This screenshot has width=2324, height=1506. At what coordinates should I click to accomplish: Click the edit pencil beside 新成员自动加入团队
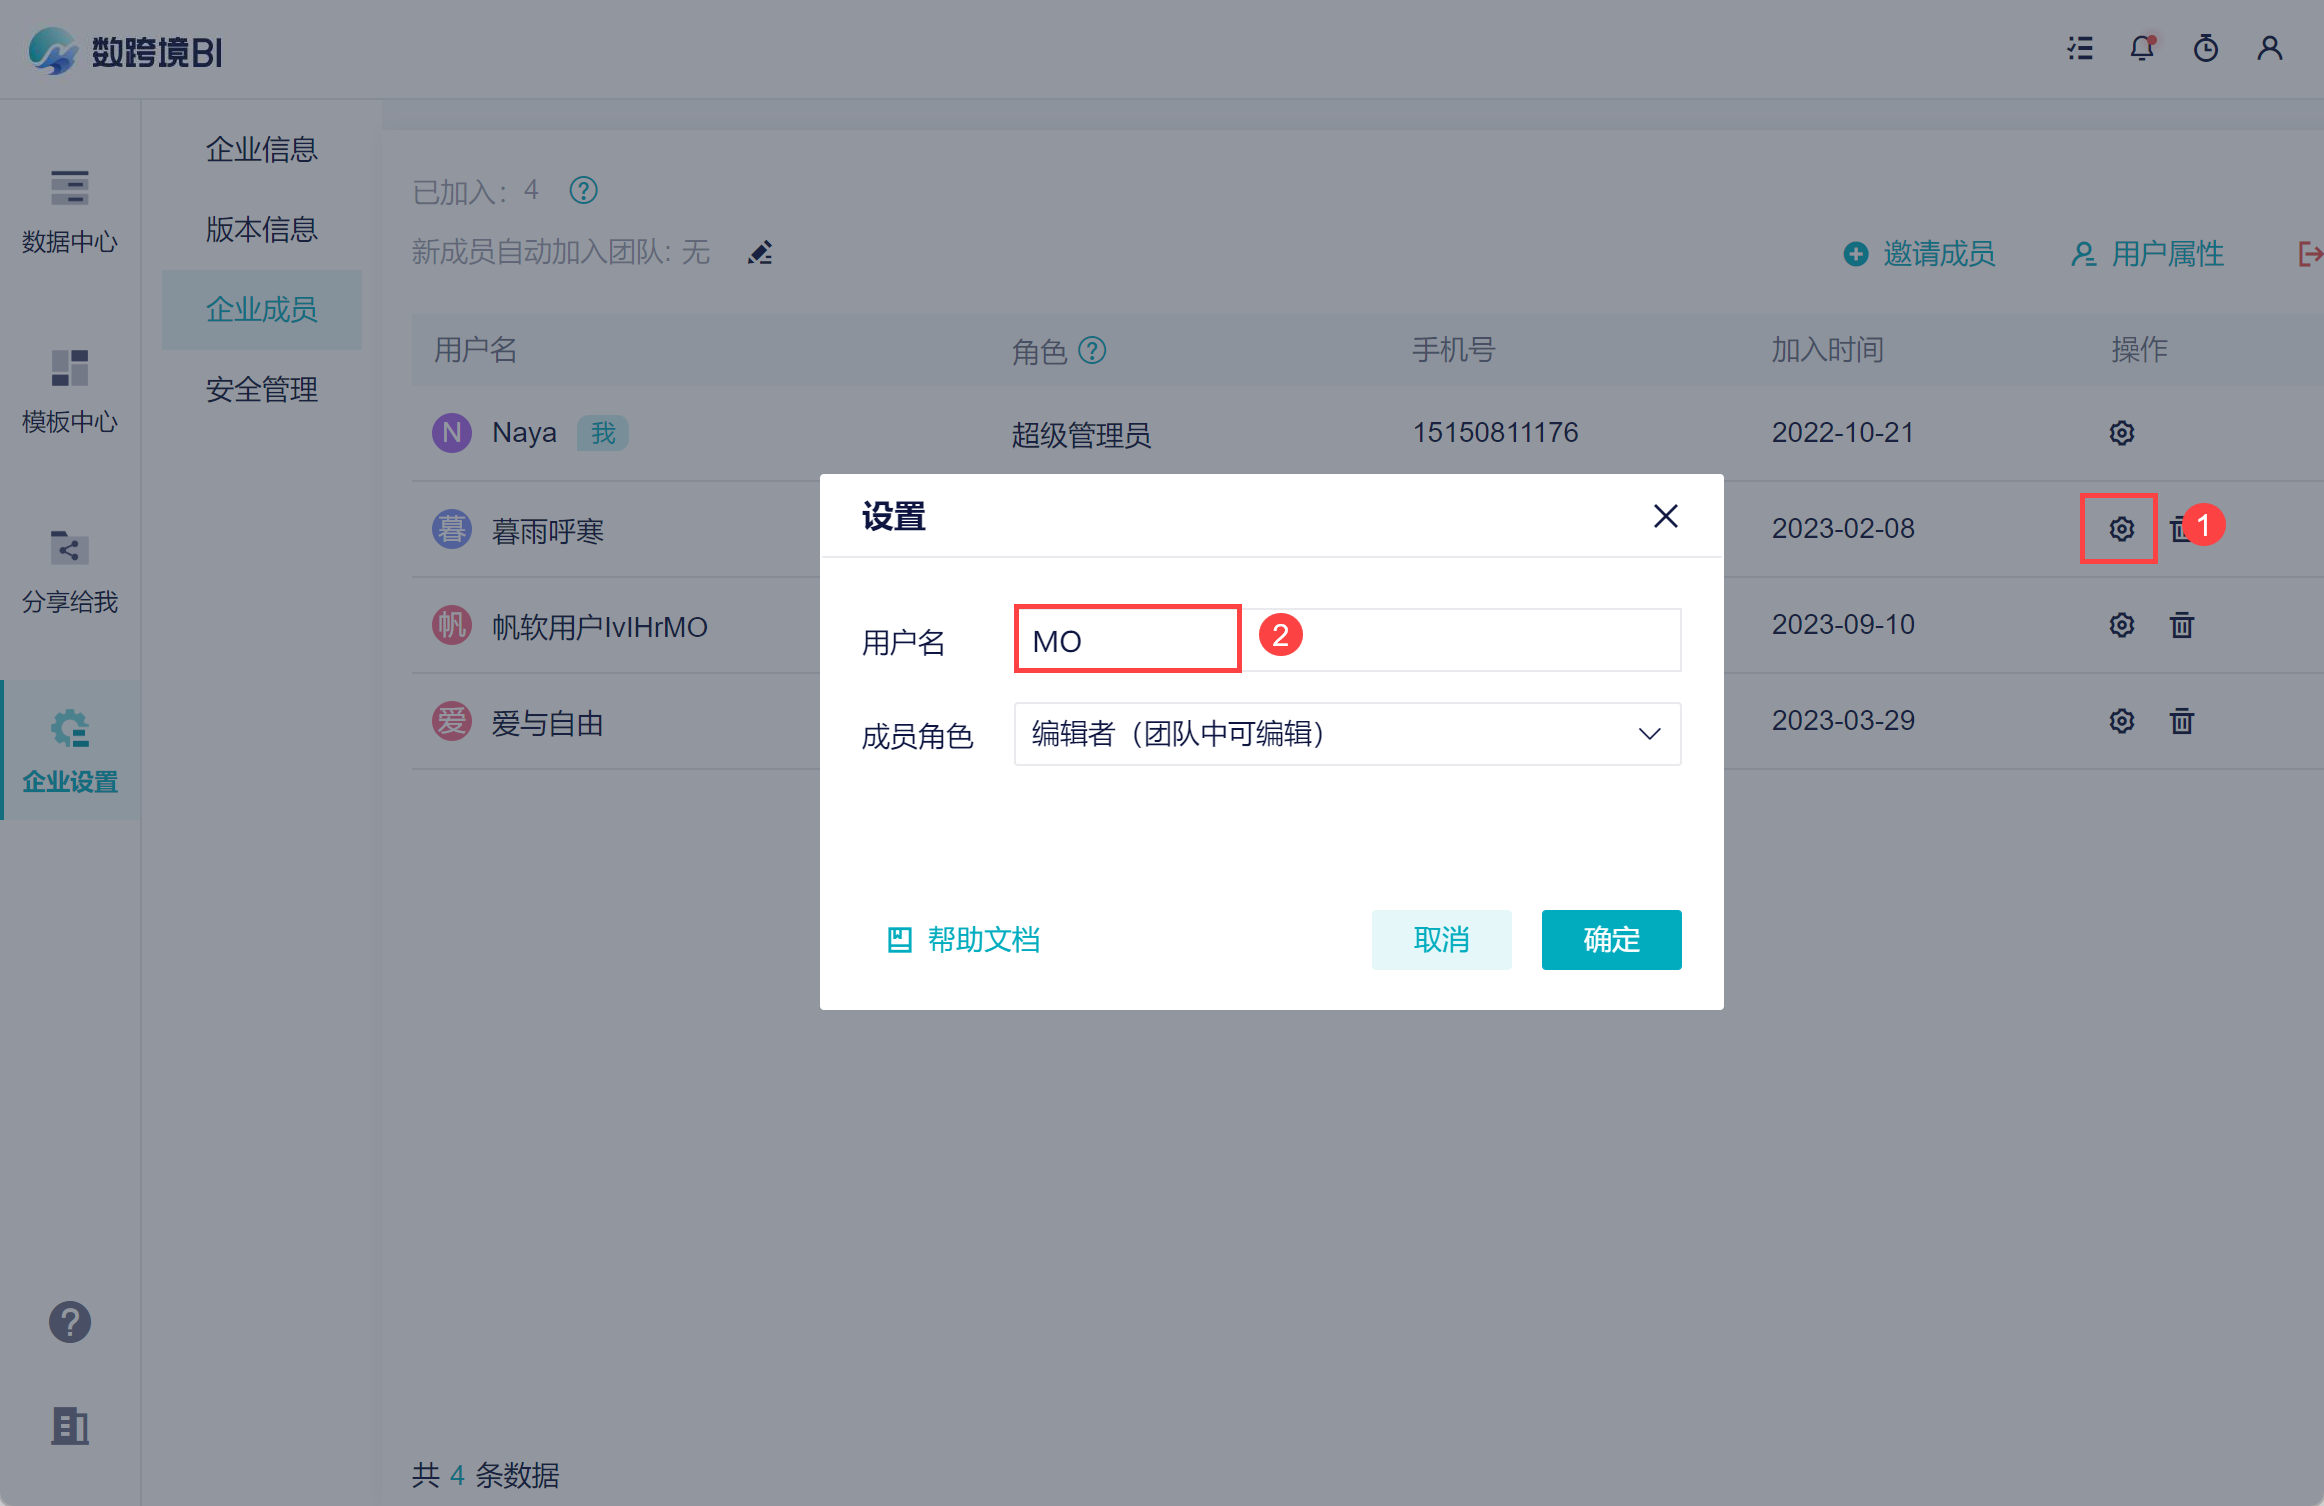(760, 253)
